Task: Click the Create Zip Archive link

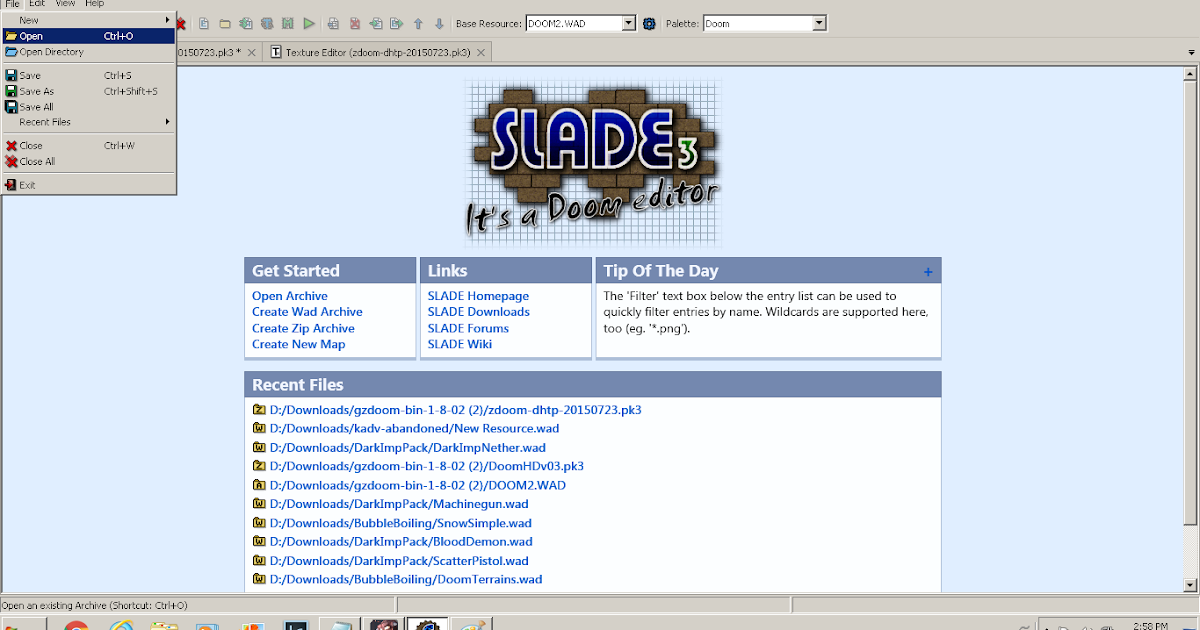Action: point(303,328)
